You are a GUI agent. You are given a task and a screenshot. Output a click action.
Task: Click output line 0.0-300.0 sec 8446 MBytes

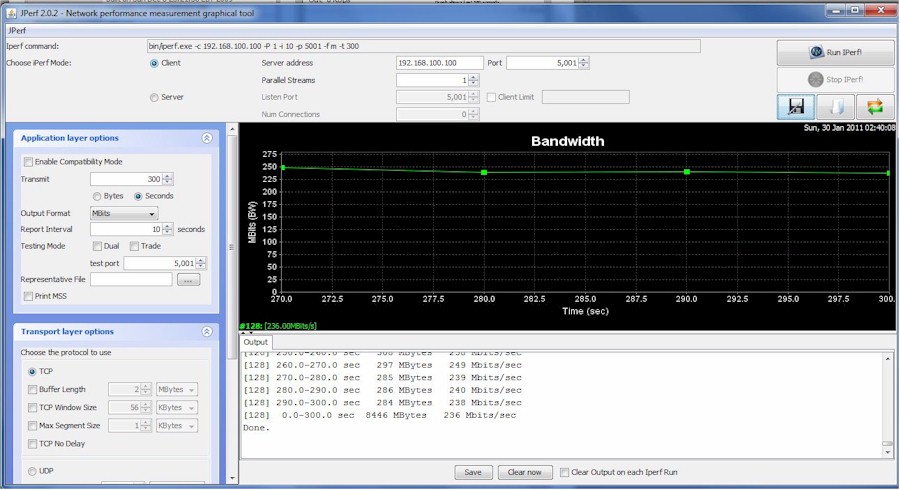click(x=379, y=415)
